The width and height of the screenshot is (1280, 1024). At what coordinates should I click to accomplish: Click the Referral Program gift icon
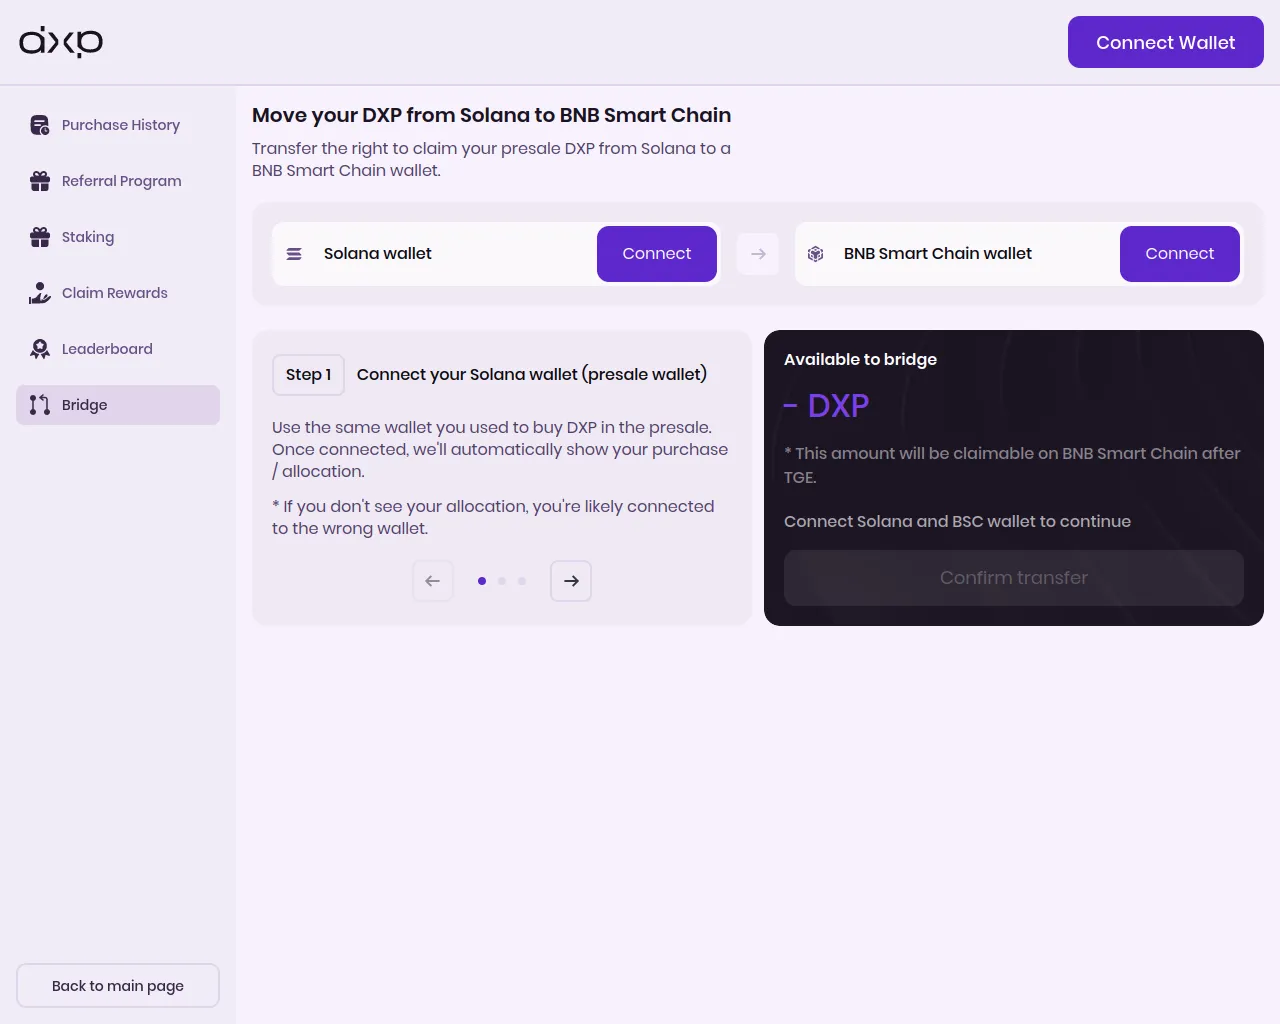(x=40, y=181)
